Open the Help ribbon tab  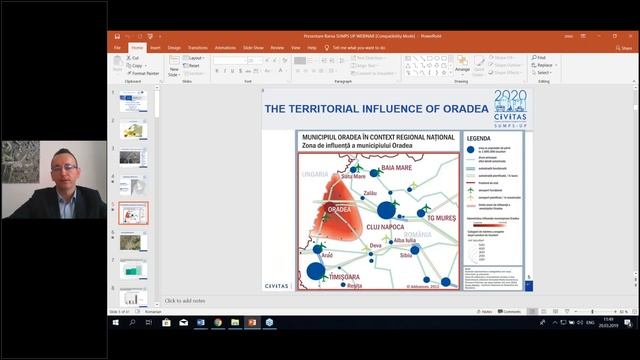pos(312,48)
